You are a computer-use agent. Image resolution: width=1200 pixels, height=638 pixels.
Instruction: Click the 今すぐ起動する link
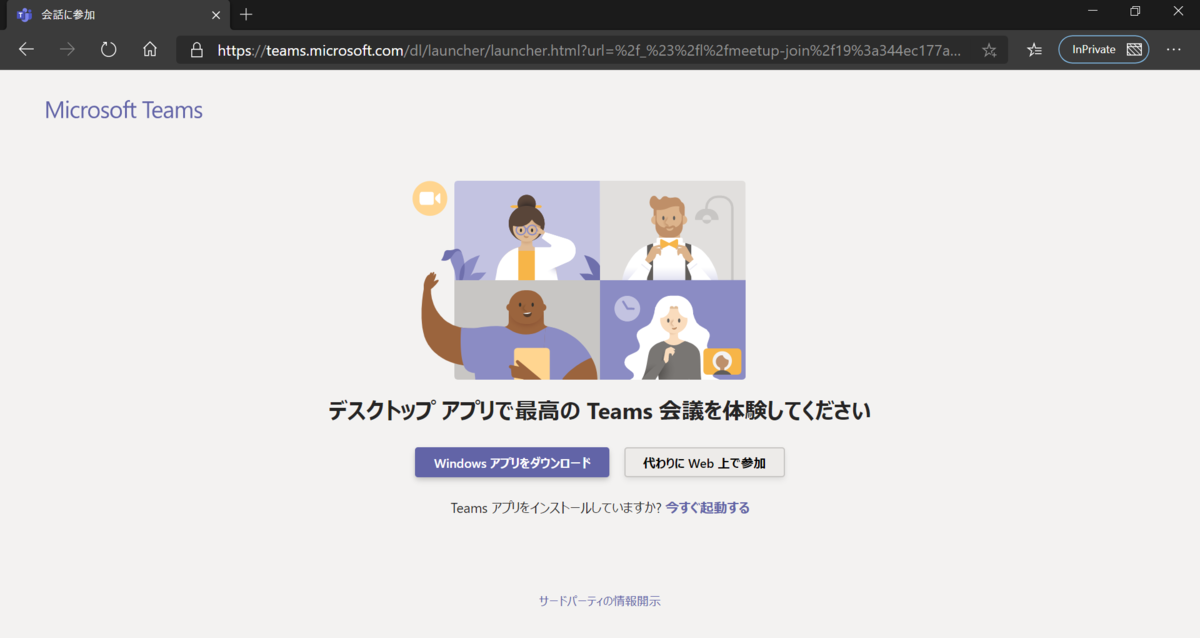coord(708,508)
